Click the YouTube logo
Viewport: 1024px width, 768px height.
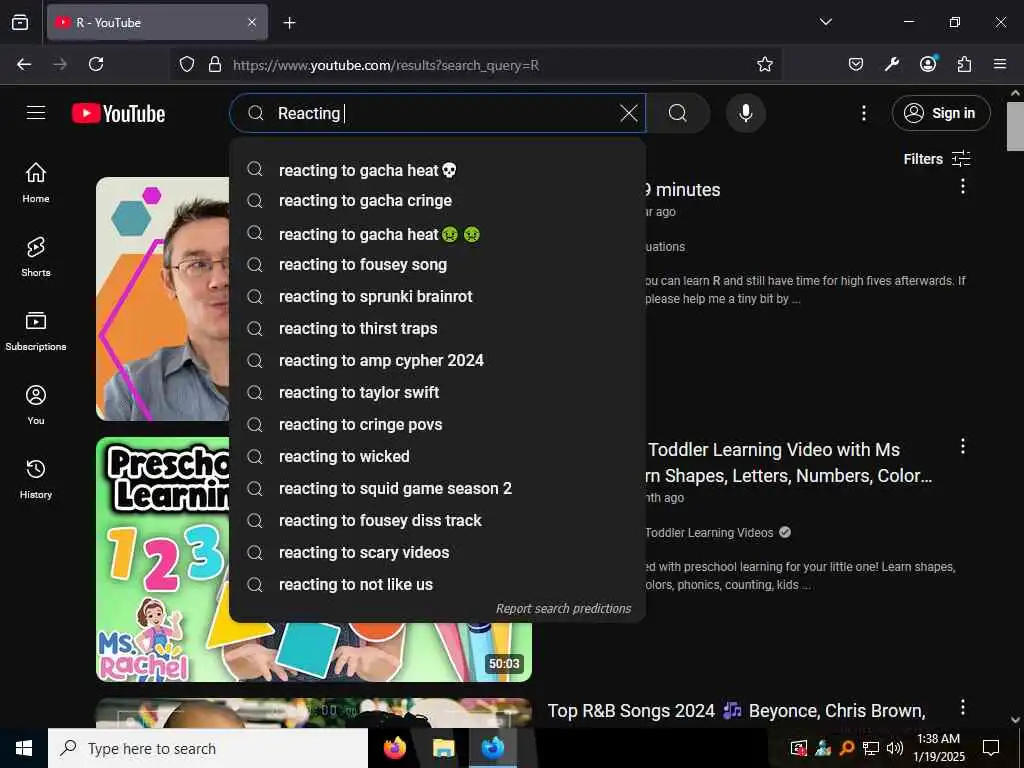(x=118, y=114)
